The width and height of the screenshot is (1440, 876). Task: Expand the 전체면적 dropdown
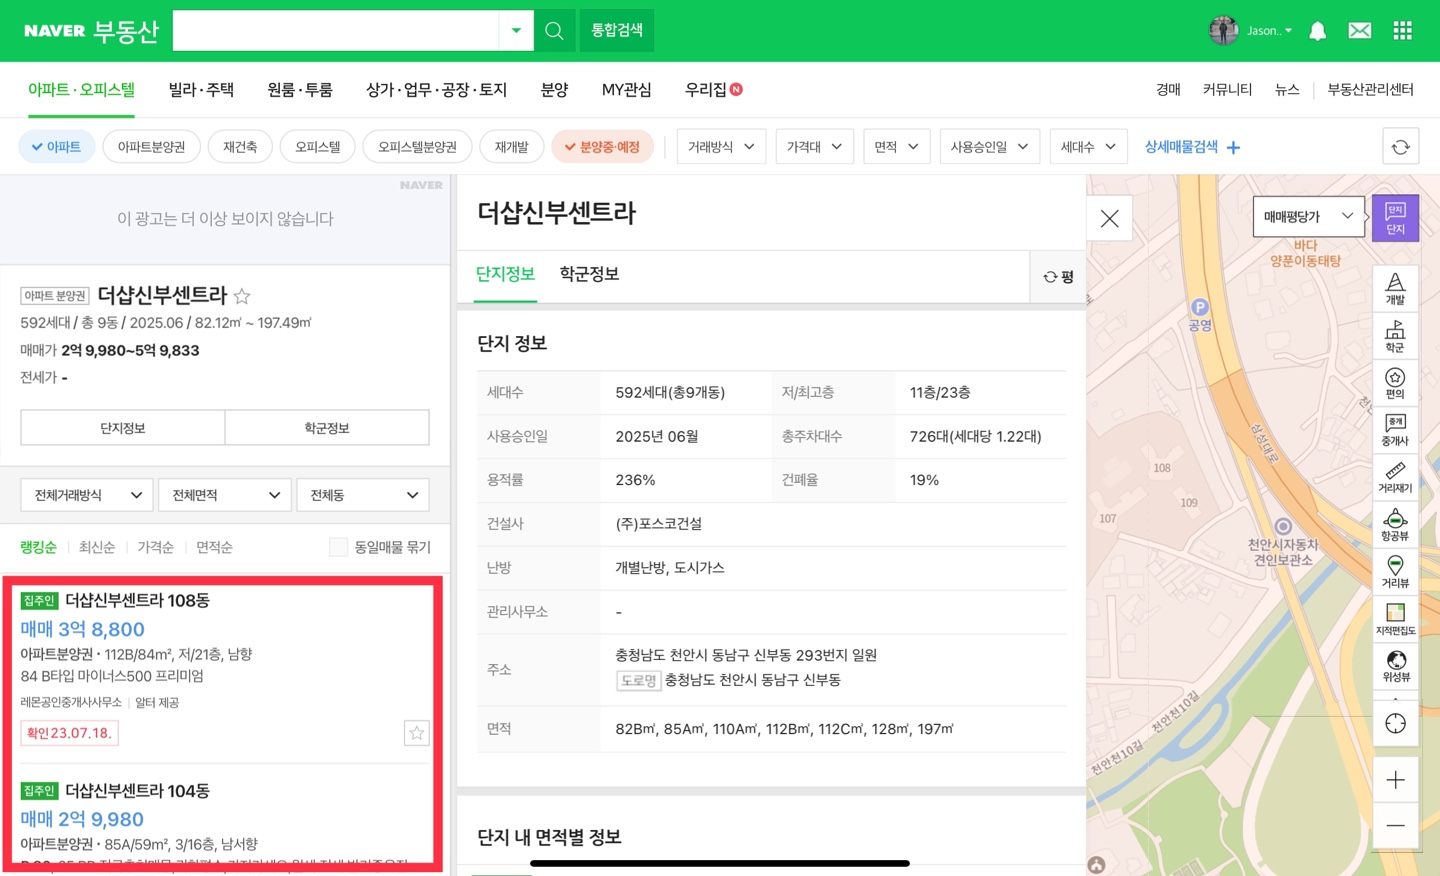225,495
